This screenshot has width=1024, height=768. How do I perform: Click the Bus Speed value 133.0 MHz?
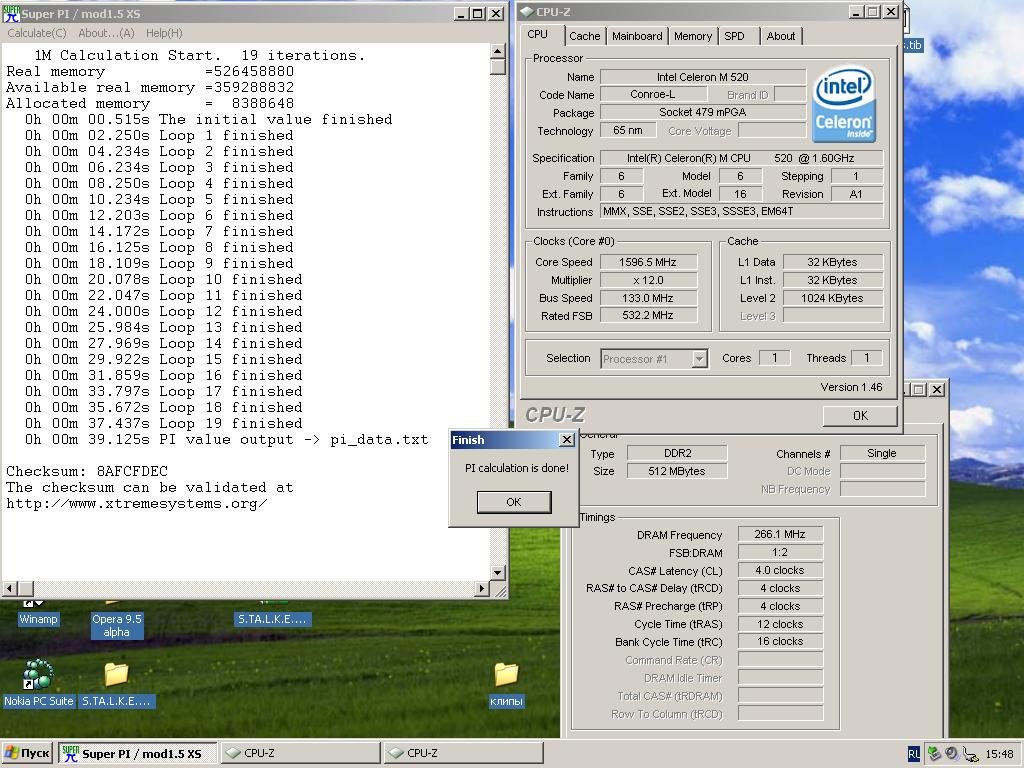pyautogui.click(x=648, y=298)
